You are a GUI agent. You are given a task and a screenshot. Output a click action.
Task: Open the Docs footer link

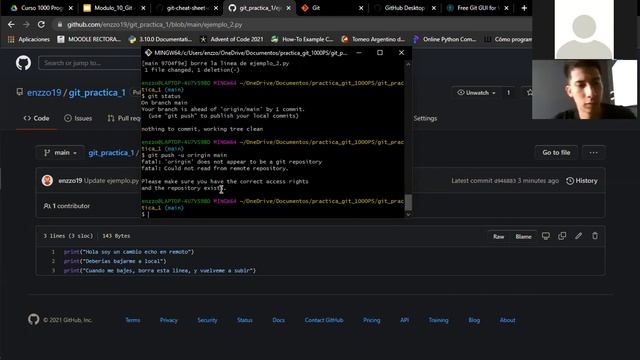tap(278, 320)
